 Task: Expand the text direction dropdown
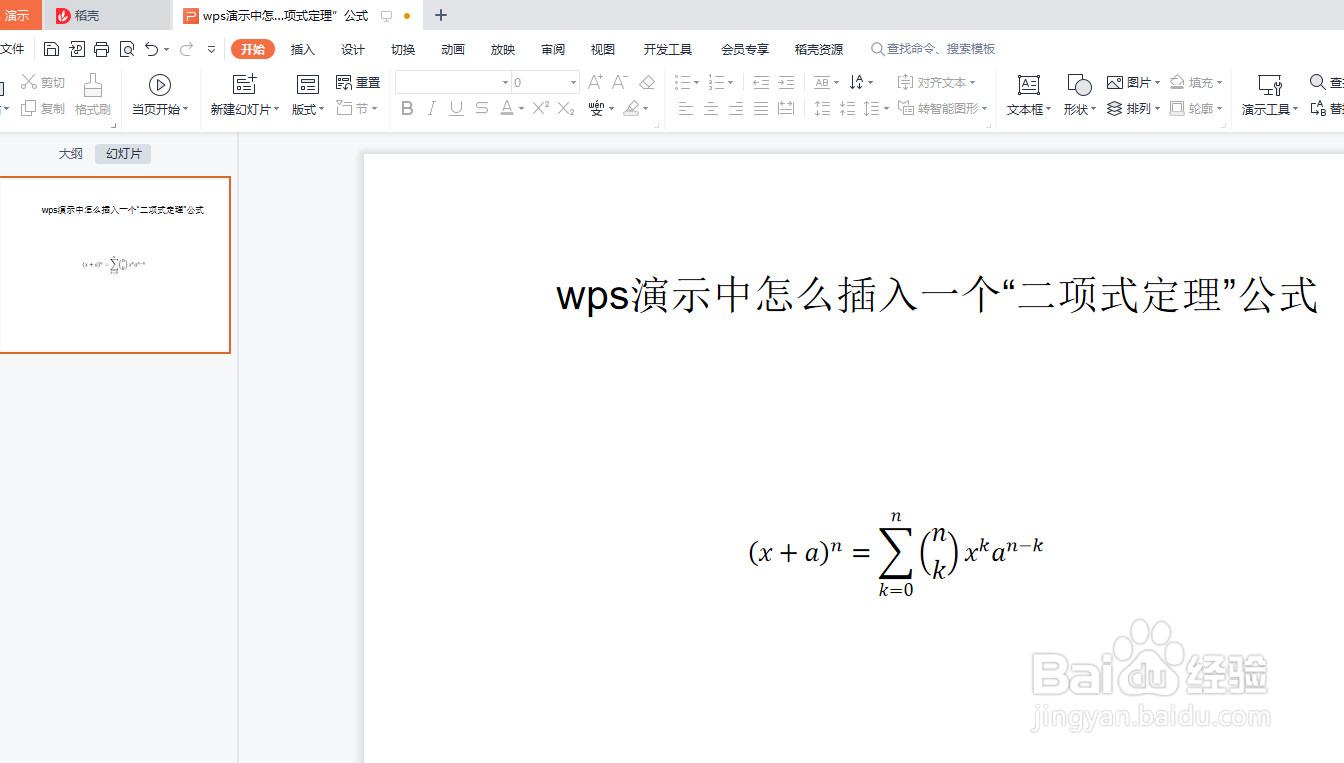[x=870, y=82]
